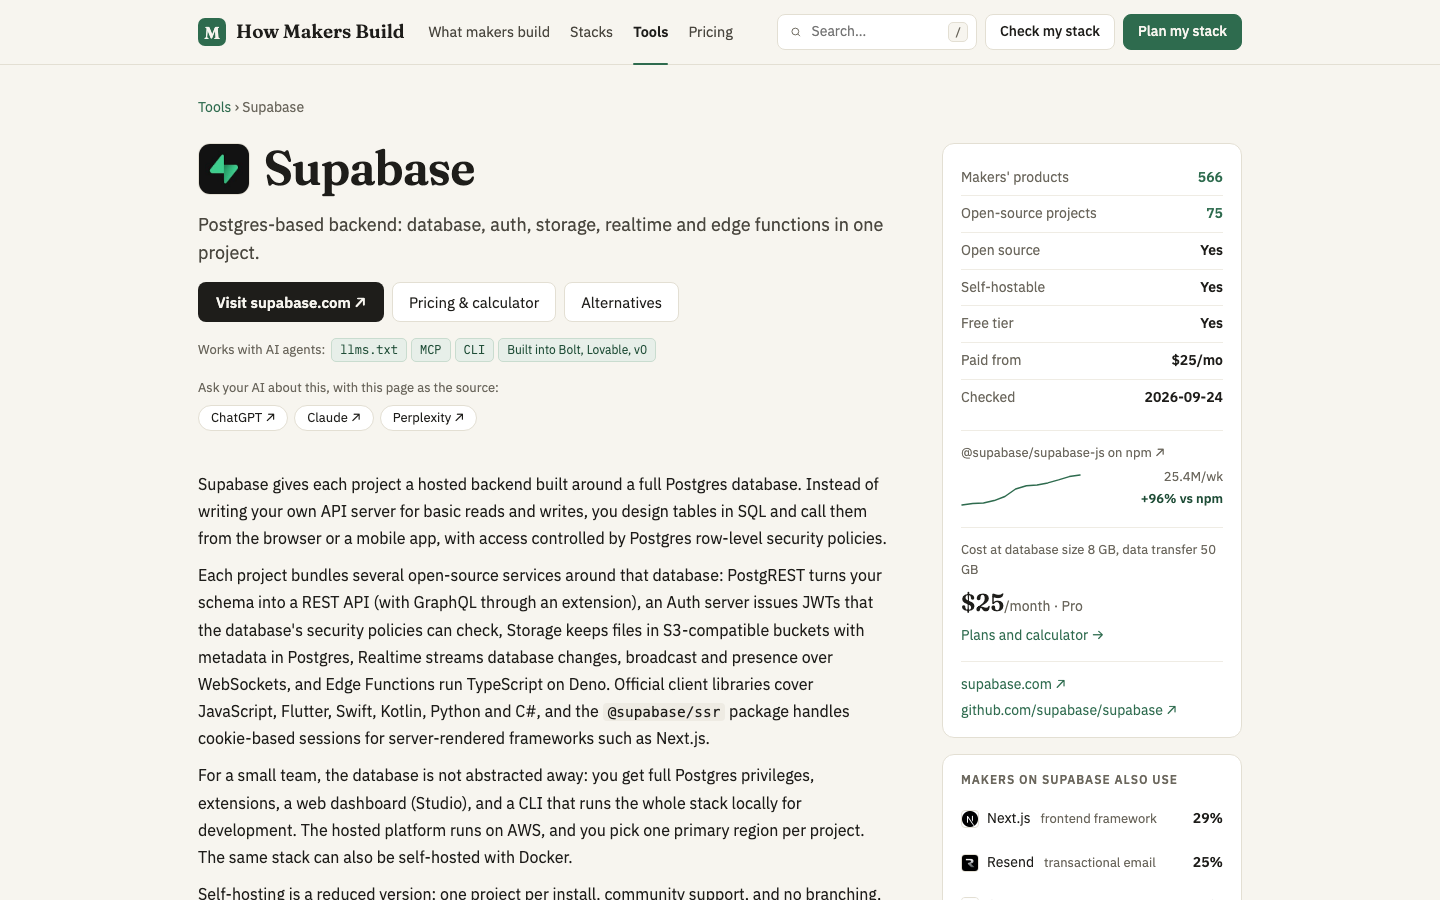
Task: Open the Alternatives button
Action: click(x=621, y=302)
